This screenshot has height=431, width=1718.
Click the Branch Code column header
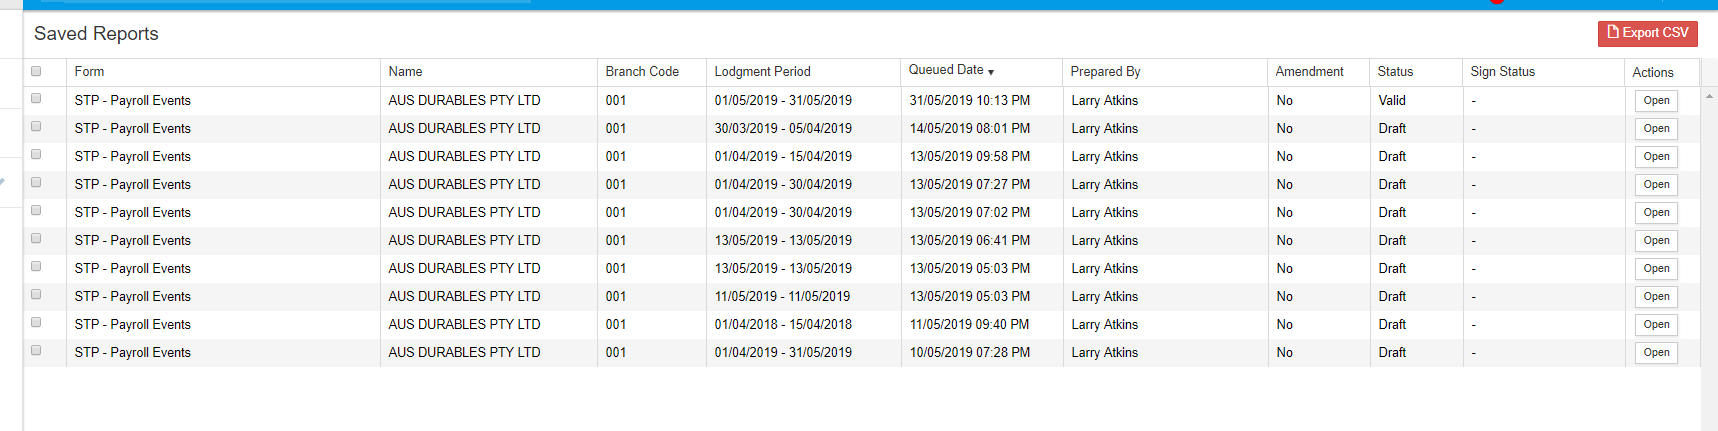click(x=642, y=72)
